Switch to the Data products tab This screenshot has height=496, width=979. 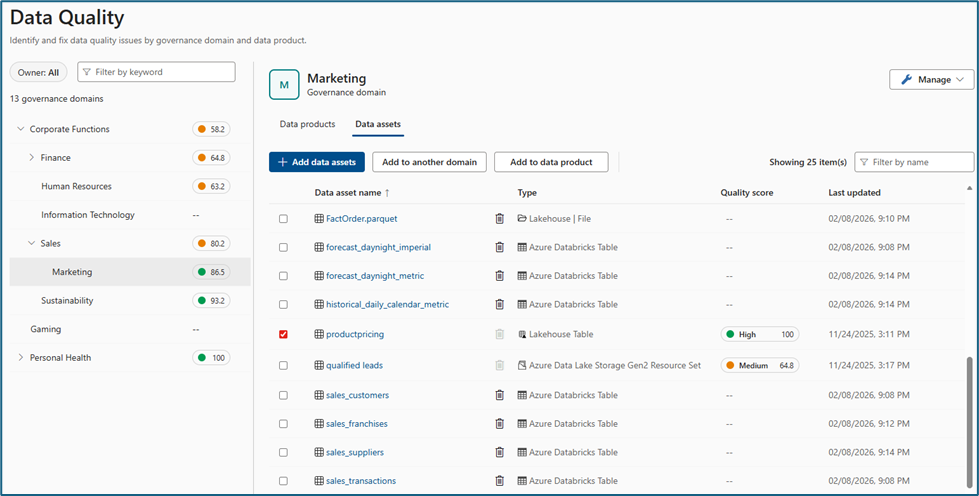point(307,125)
